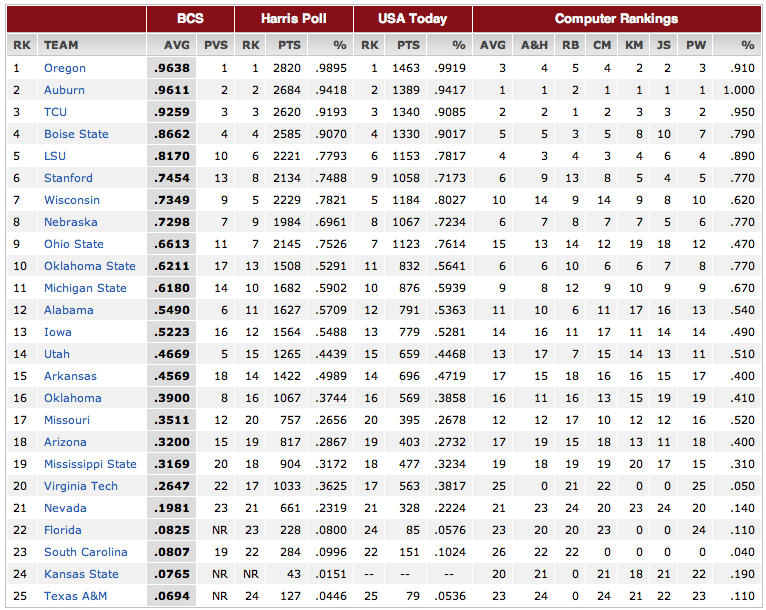Select Stanford's BCS average .7454
This screenshot has height=610, width=766.
pos(172,178)
